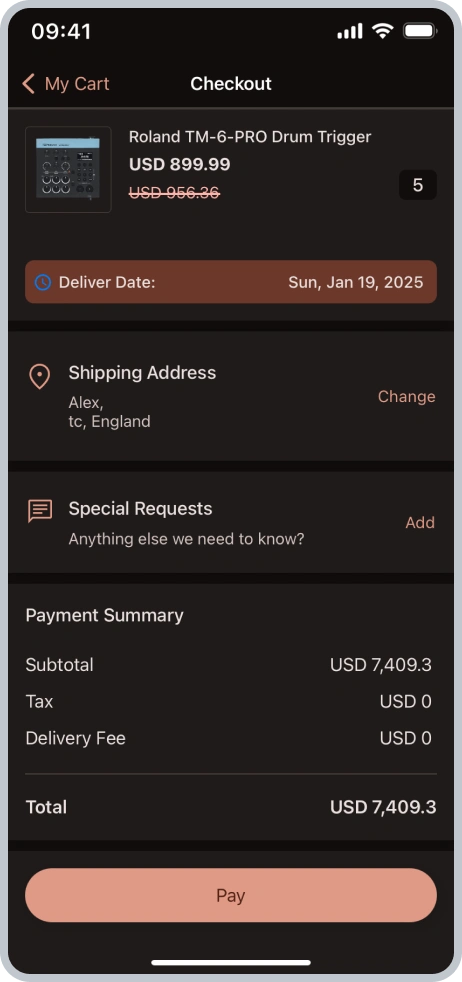
Task: Tap the blue clock delivery icon
Action: point(43,282)
